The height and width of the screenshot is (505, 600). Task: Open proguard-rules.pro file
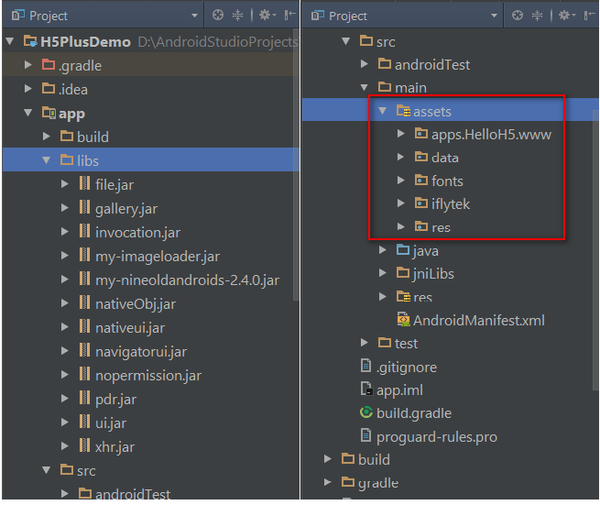(x=436, y=437)
